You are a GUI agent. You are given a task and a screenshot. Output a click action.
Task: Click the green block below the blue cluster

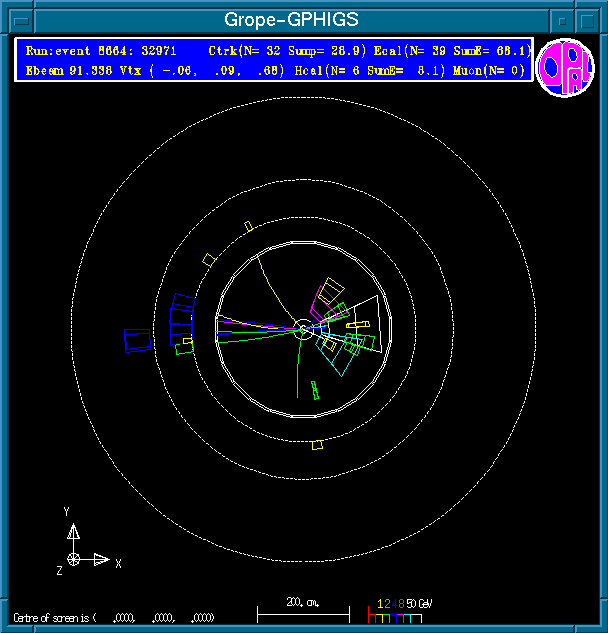tap(184, 349)
